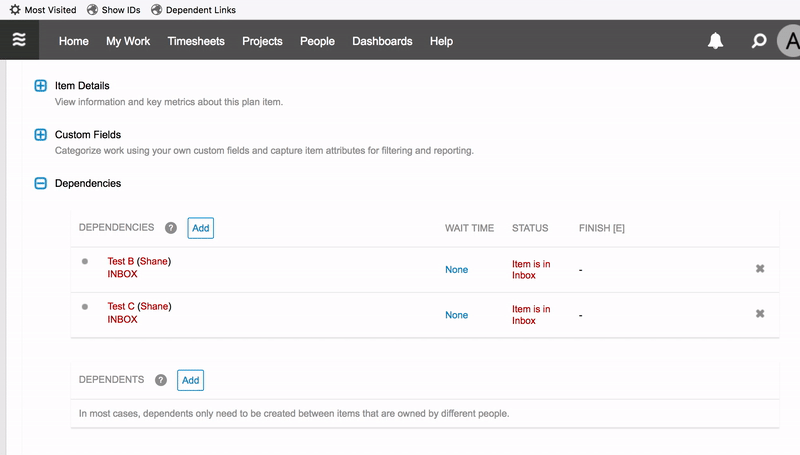Open the Dependent Links bookmark
This screenshot has height=455, width=800.
tap(193, 10)
